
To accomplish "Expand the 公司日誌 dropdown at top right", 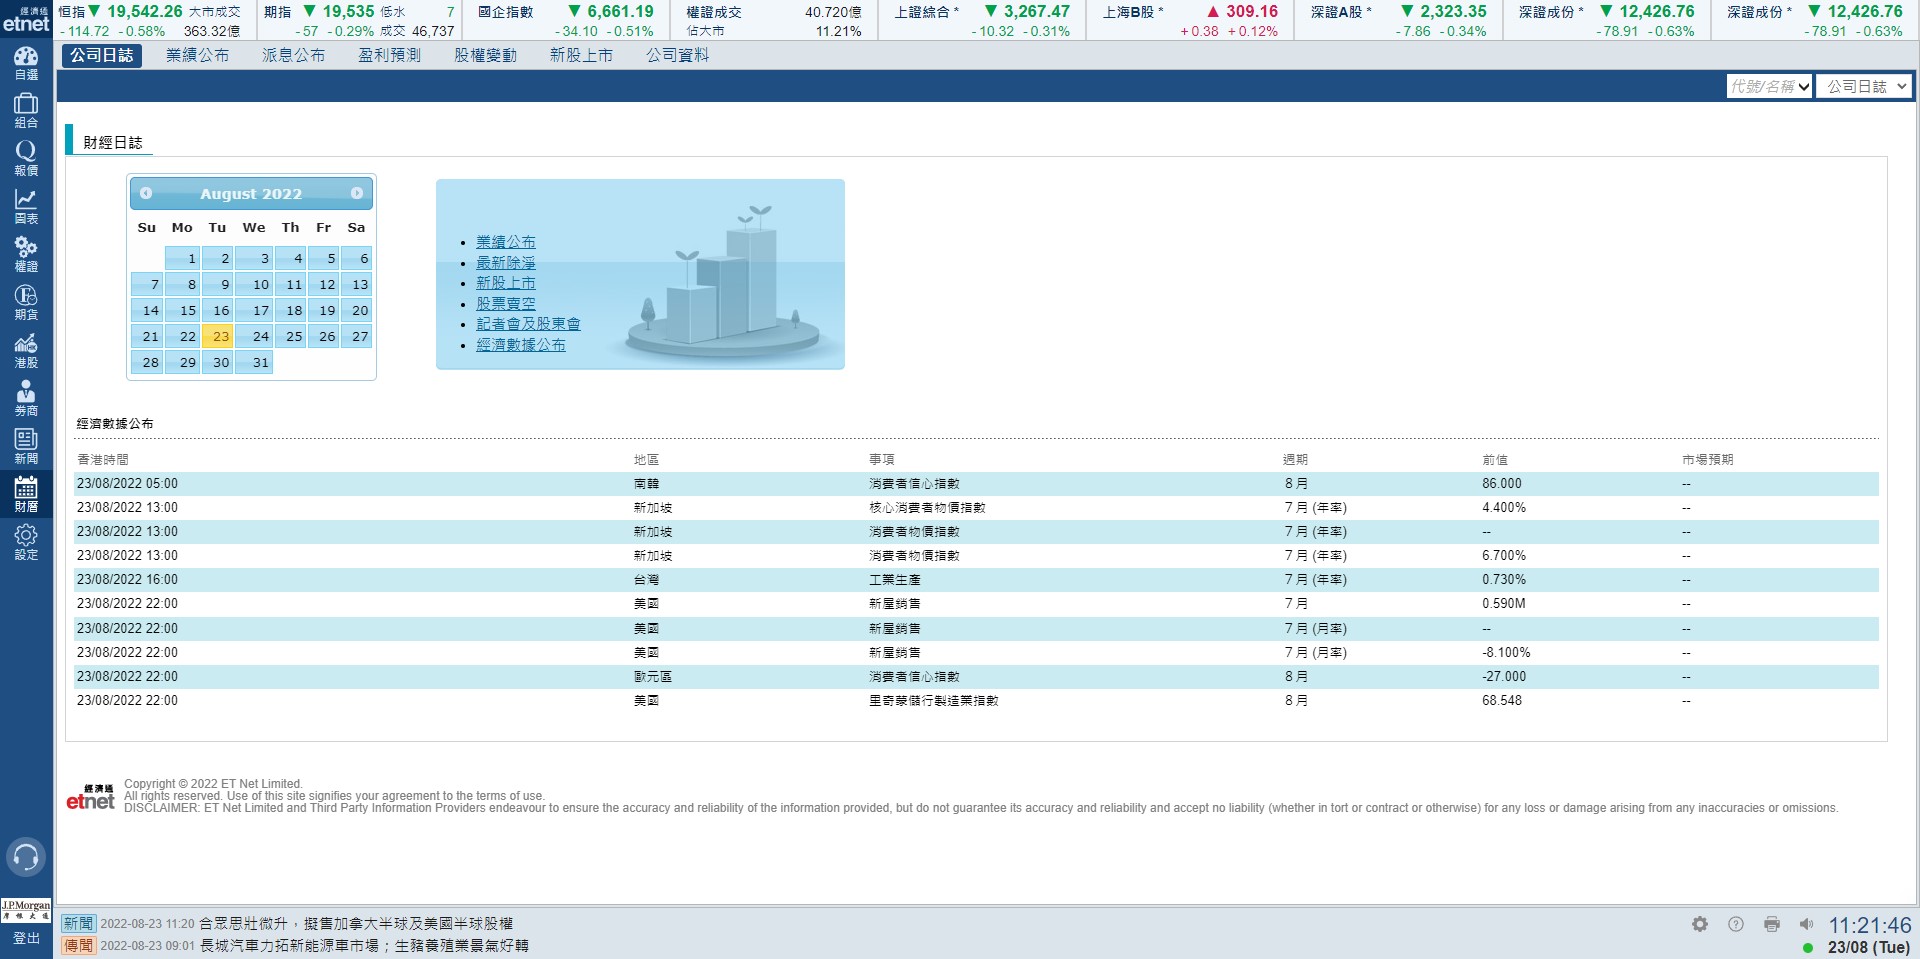I will tap(1866, 87).
